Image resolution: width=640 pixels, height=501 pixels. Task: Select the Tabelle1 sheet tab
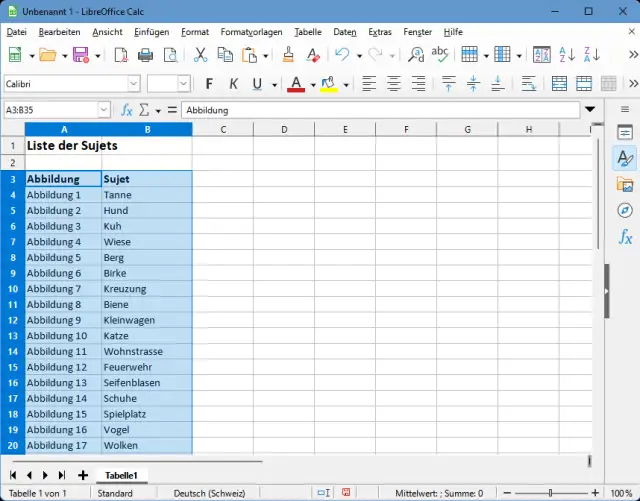(121, 475)
